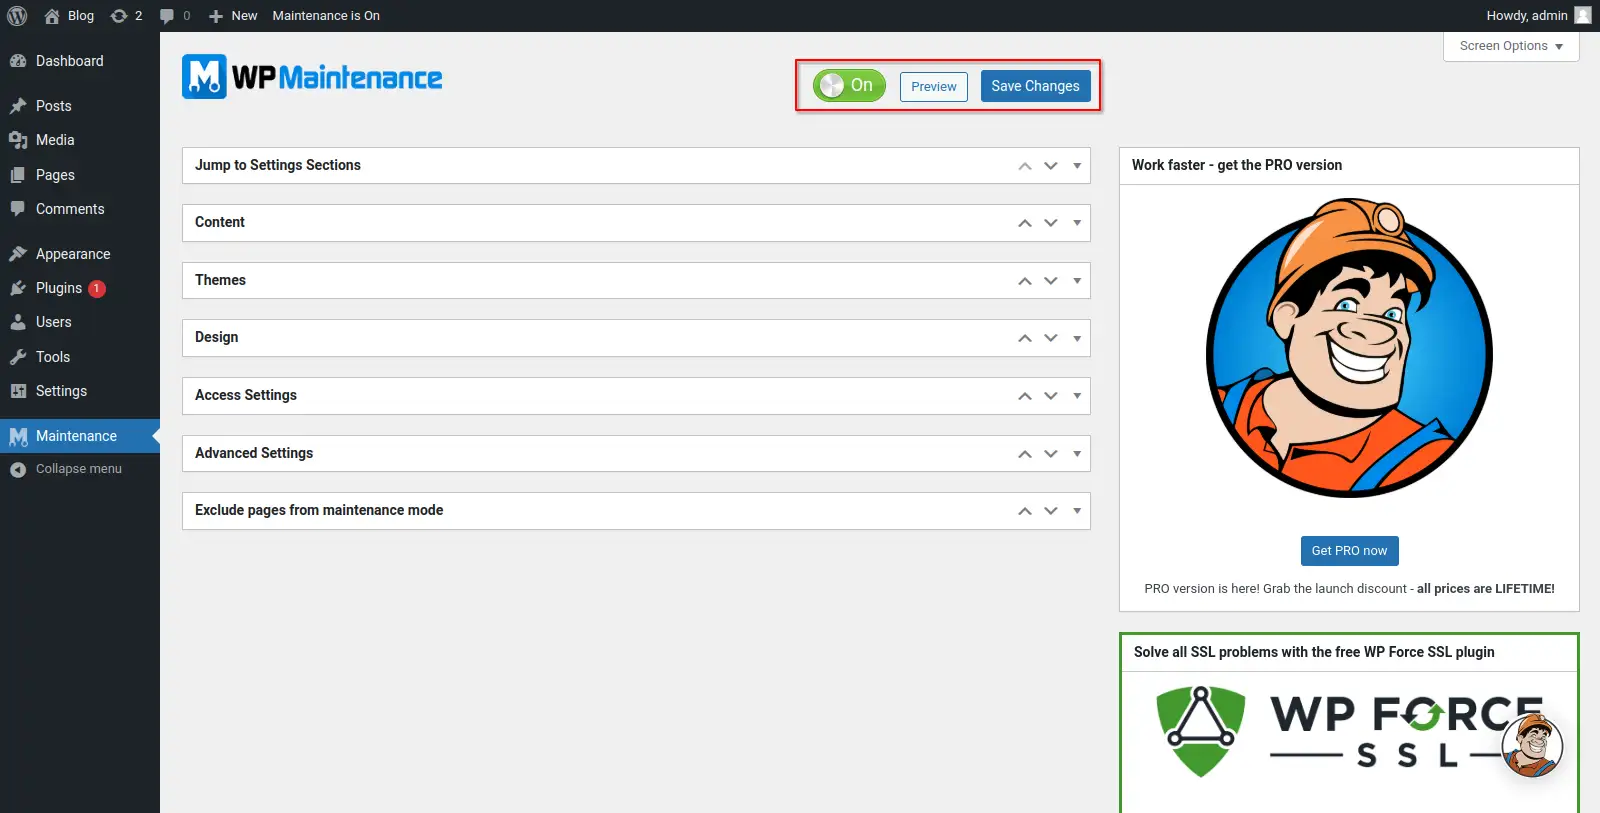
Task: Click the PRO worker mascot image
Action: [x=1349, y=347]
